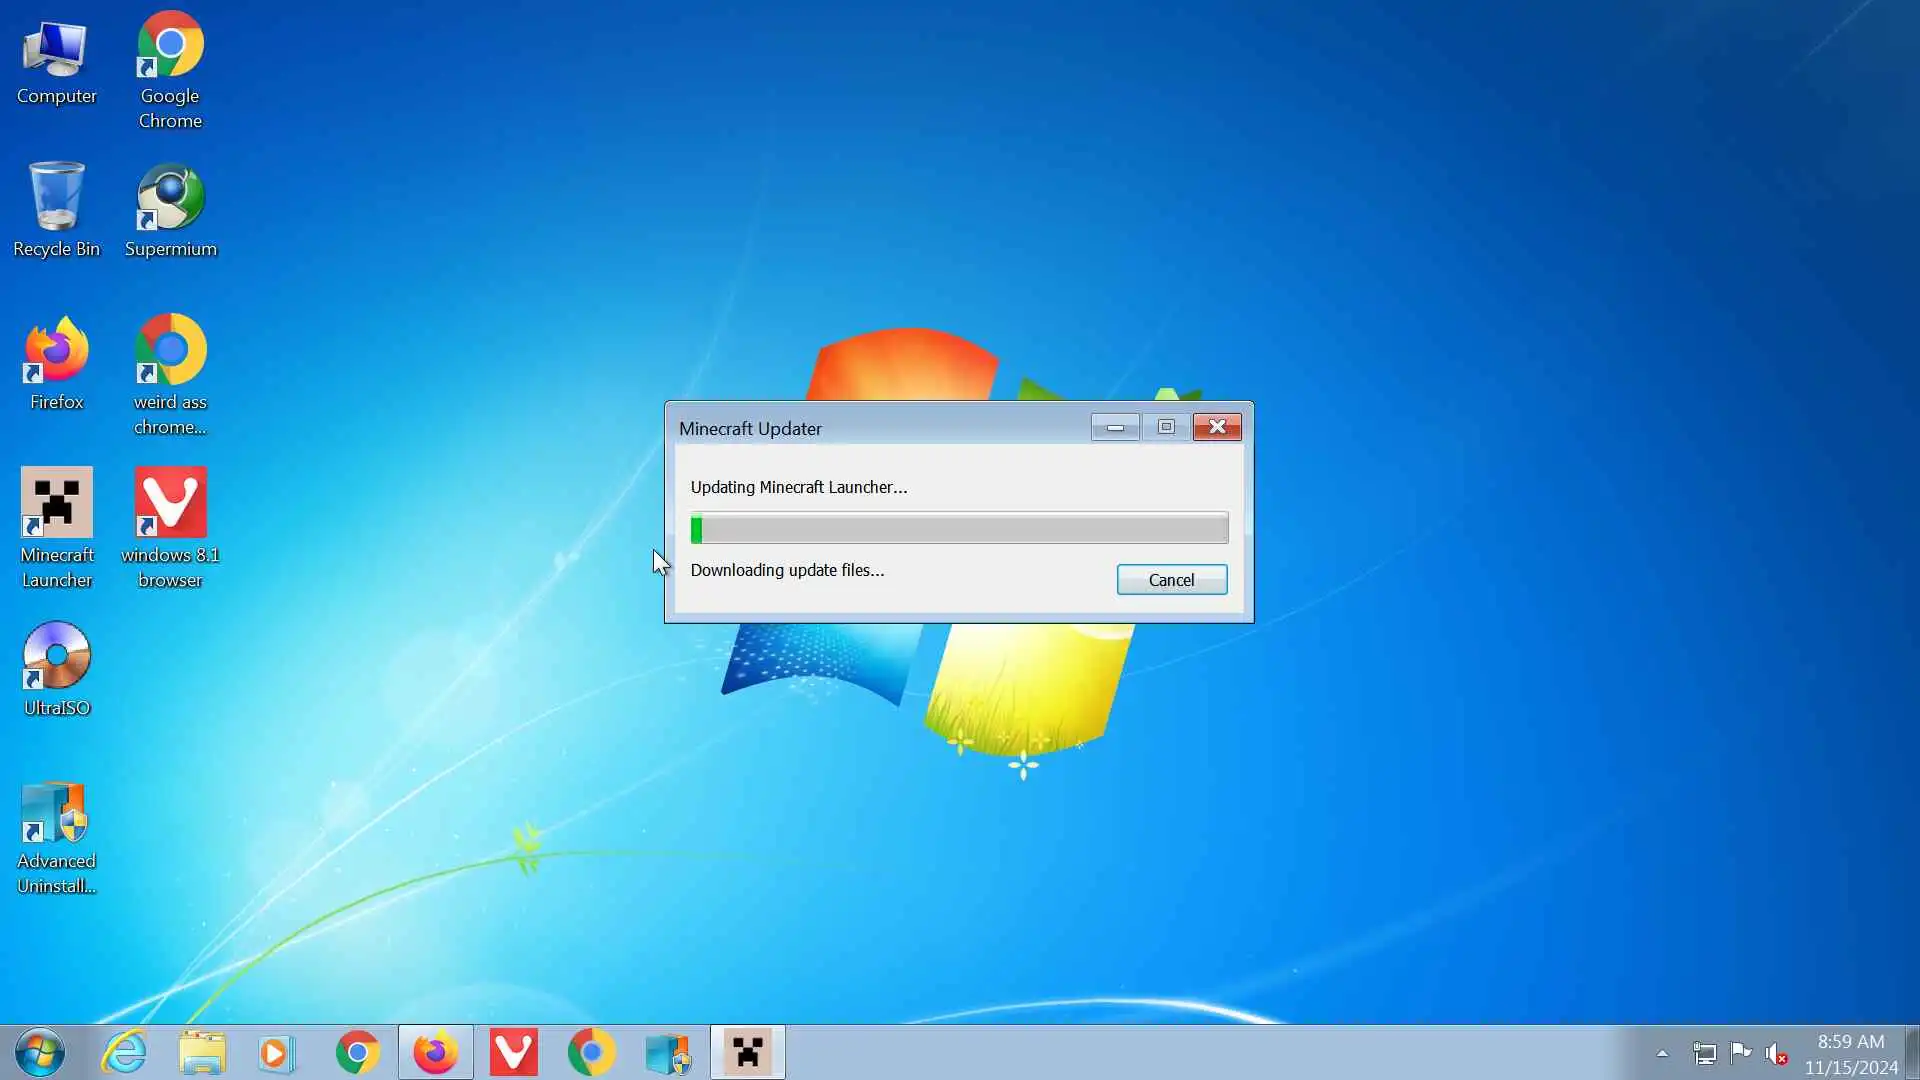The image size is (1920, 1080).
Task: Show hidden system tray icons arrow
Action: pos(1662,1053)
